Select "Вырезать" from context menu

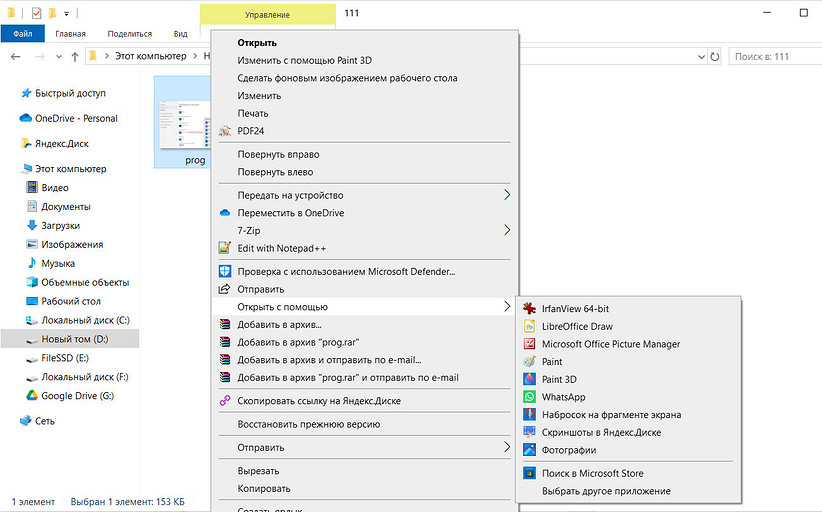coord(258,471)
